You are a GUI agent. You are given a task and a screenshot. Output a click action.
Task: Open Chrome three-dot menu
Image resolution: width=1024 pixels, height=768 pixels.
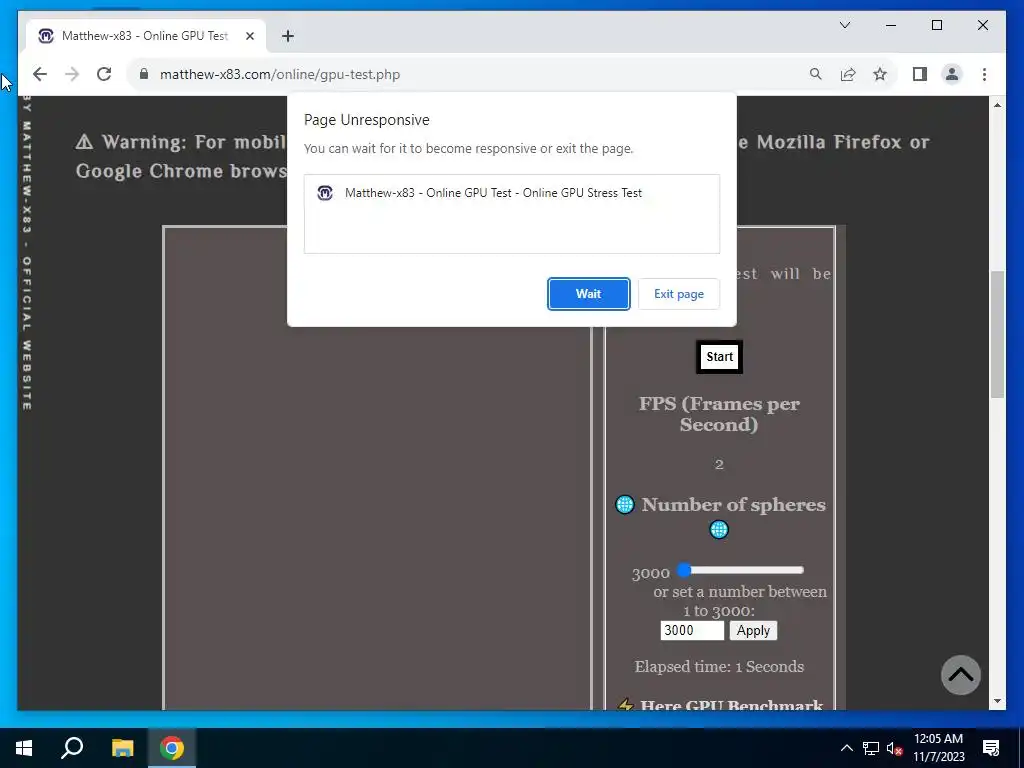(x=984, y=74)
